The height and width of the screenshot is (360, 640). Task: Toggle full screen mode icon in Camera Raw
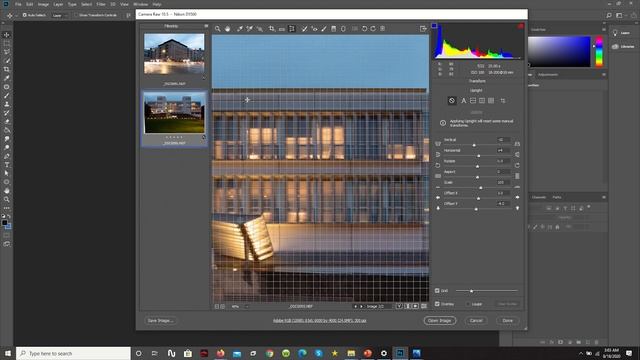click(x=423, y=29)
